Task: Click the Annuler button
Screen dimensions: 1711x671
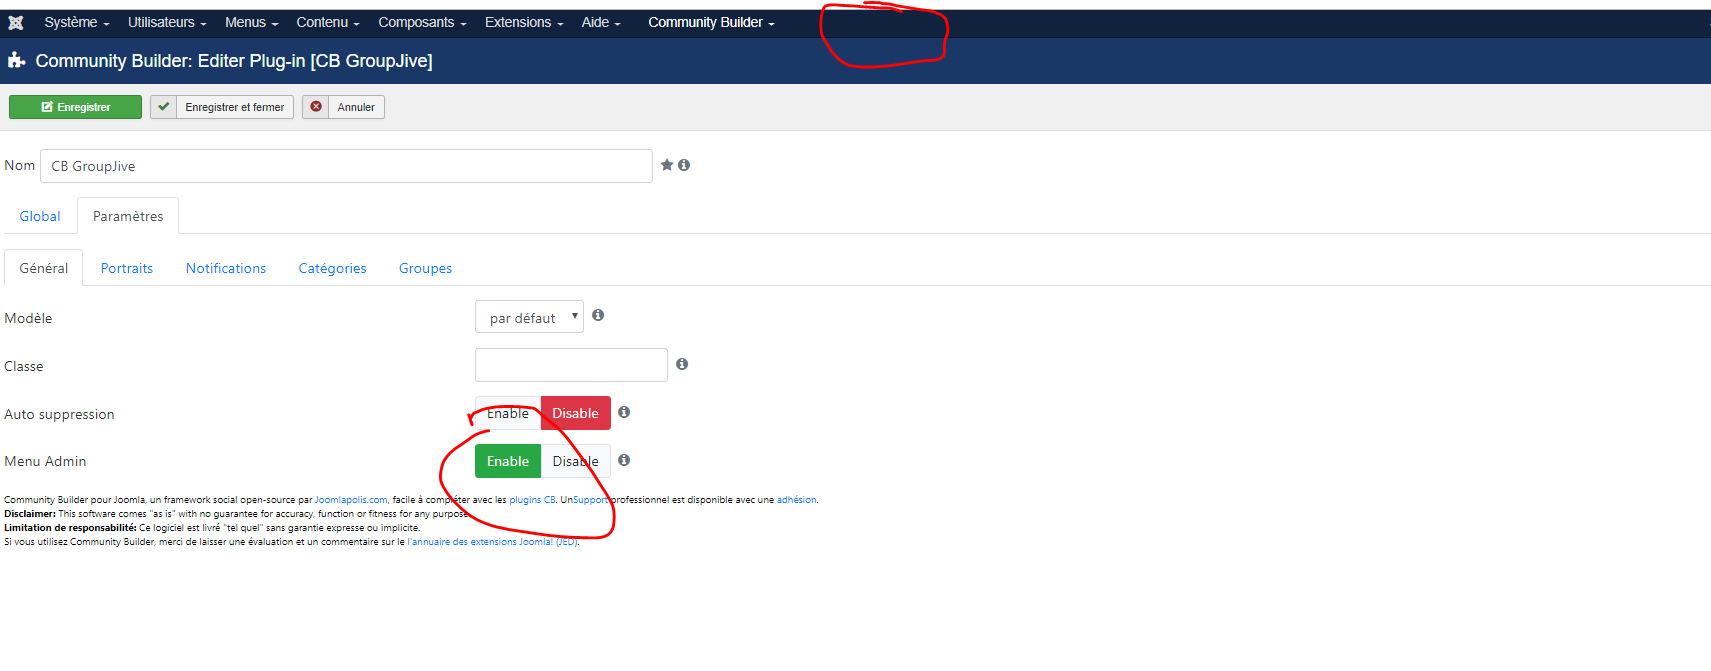Action: click(344, 107)
